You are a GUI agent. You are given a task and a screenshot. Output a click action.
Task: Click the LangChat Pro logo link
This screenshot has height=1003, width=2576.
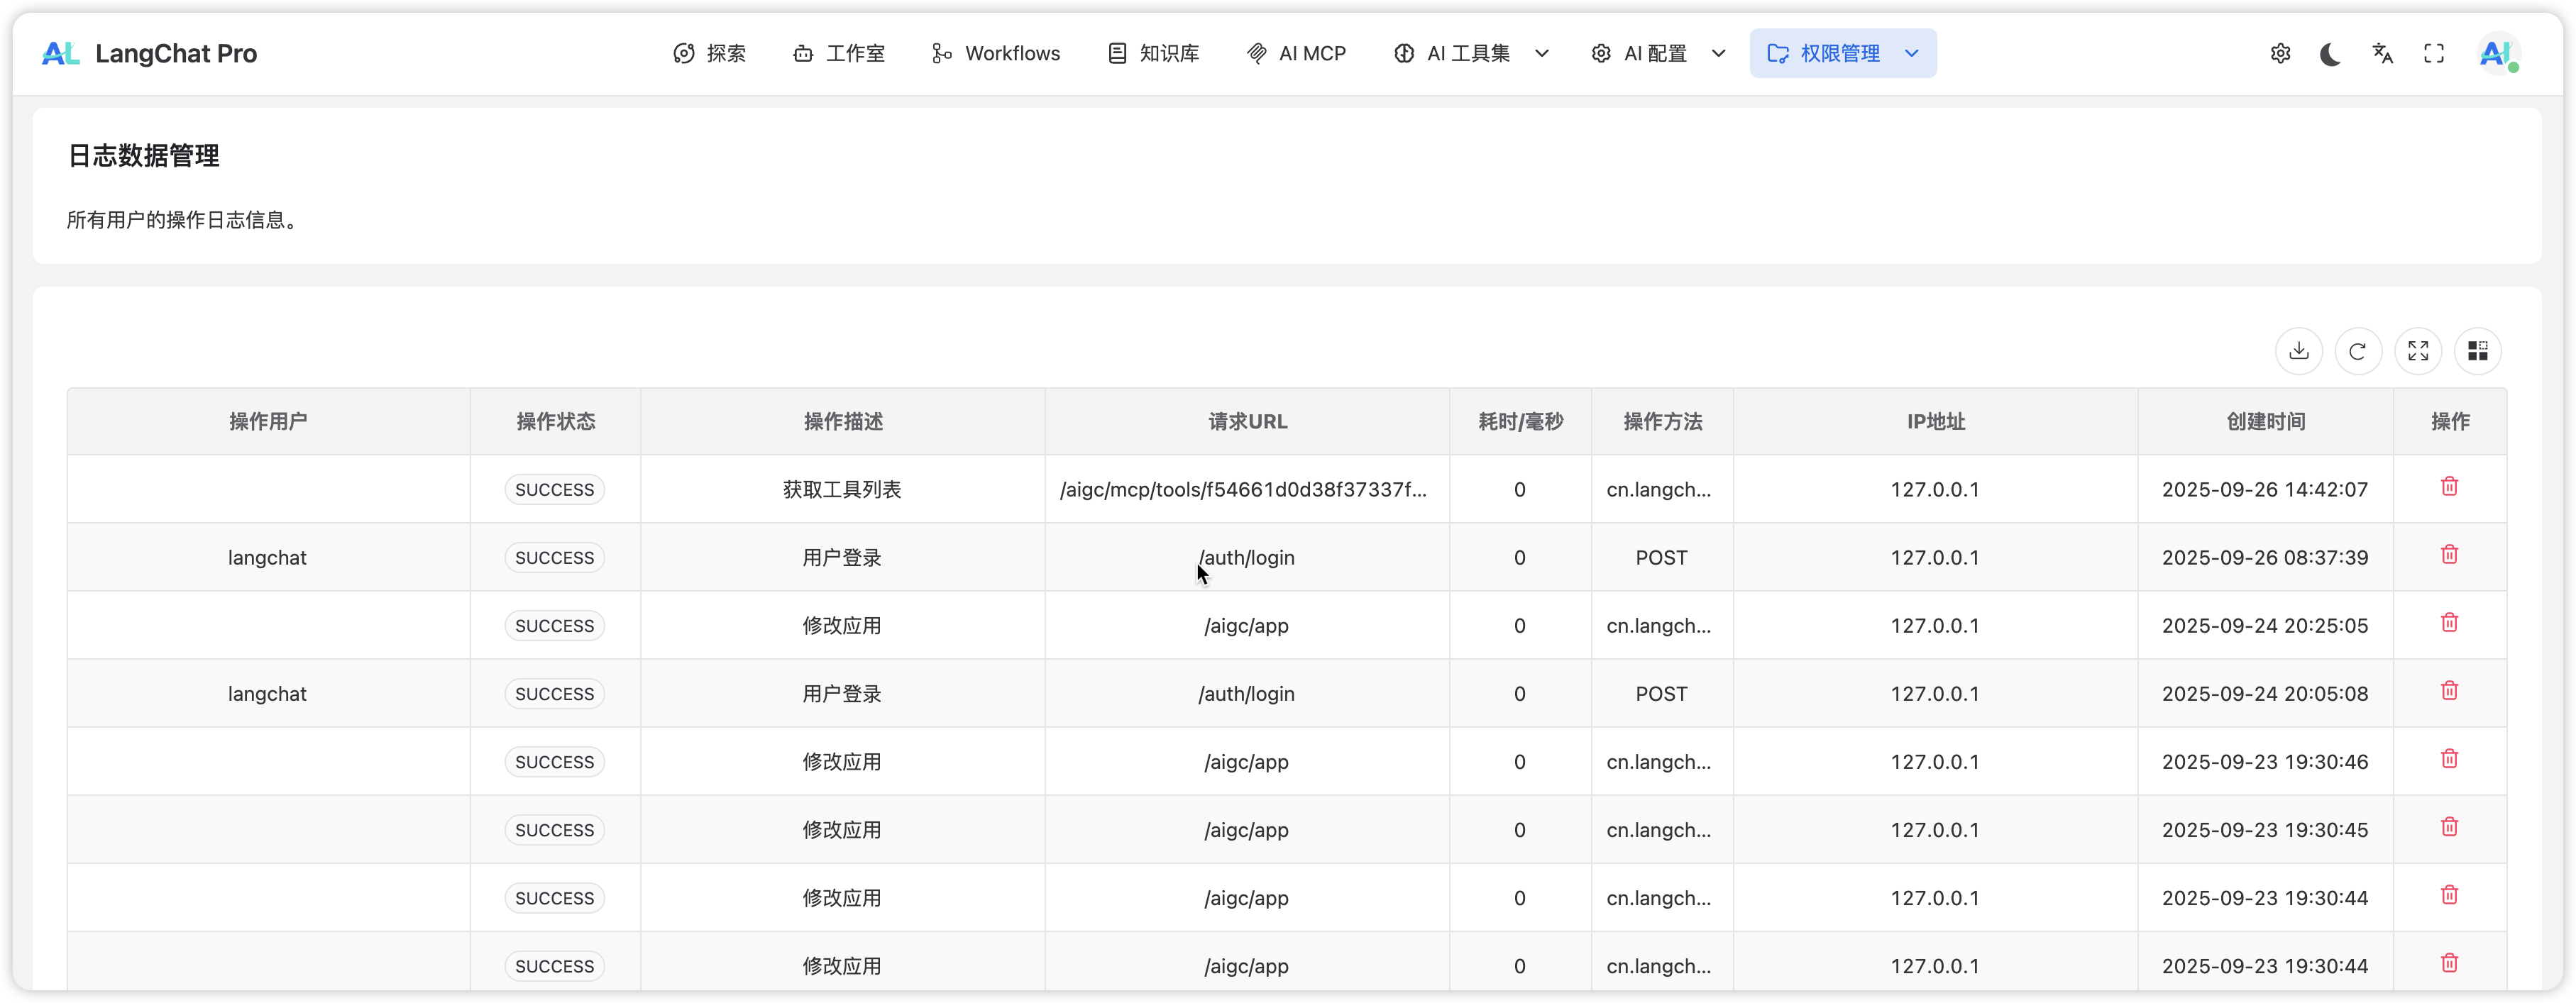150,54
